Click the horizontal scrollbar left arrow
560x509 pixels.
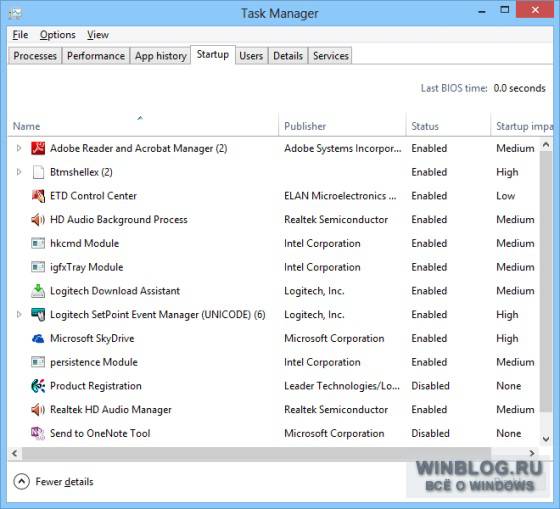(14, 453)
